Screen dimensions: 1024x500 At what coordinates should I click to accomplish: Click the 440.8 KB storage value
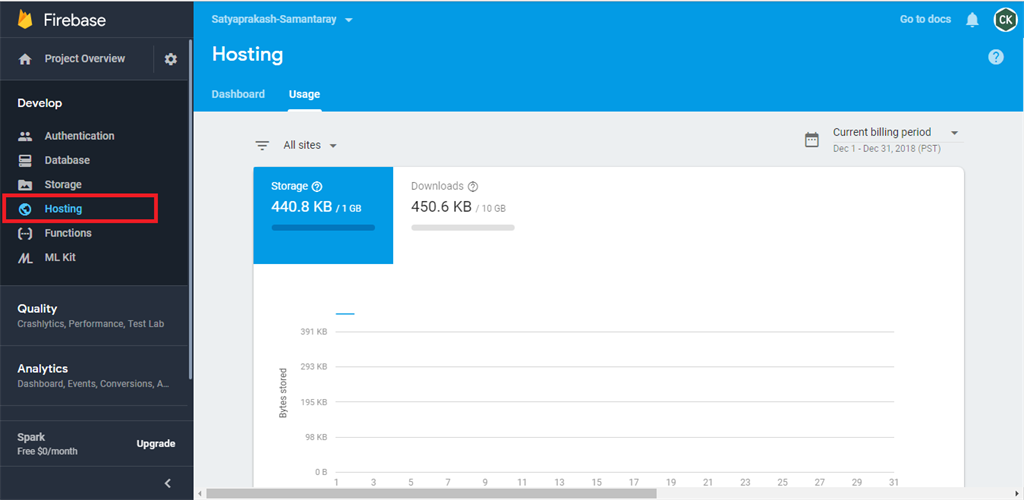coord(301,208)
